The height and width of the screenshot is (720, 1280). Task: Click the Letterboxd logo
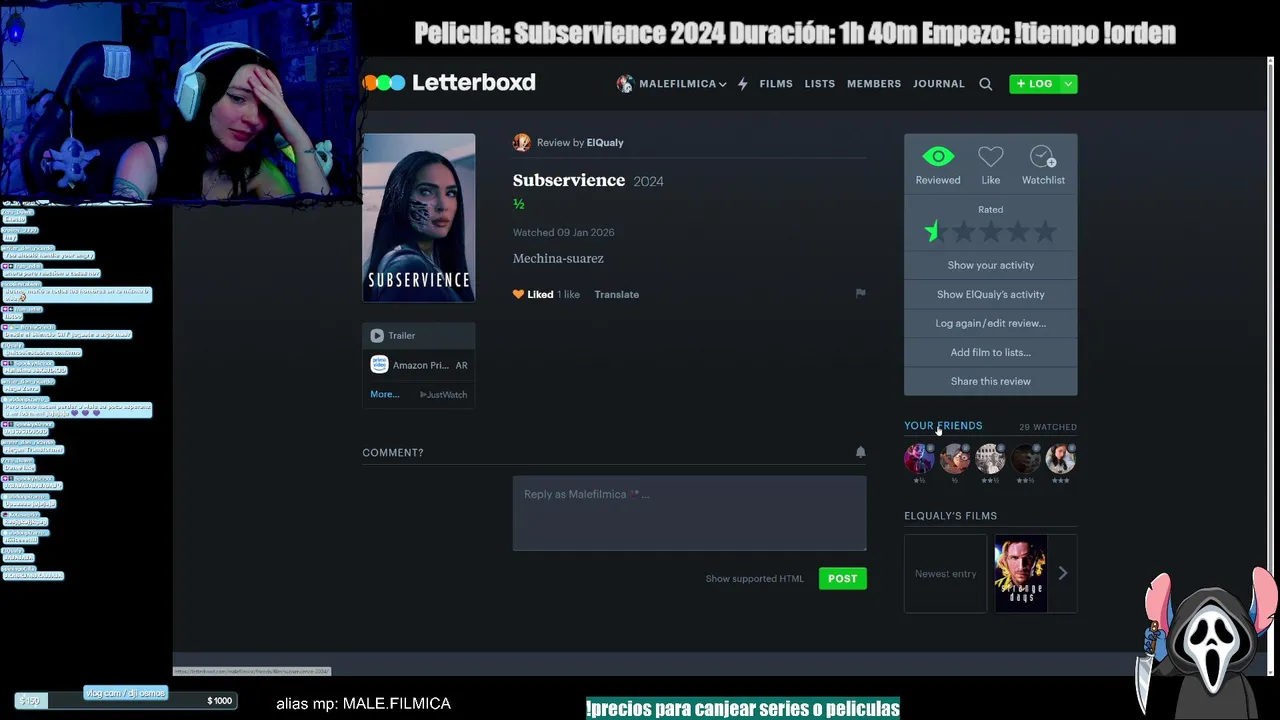coord(449,83)
